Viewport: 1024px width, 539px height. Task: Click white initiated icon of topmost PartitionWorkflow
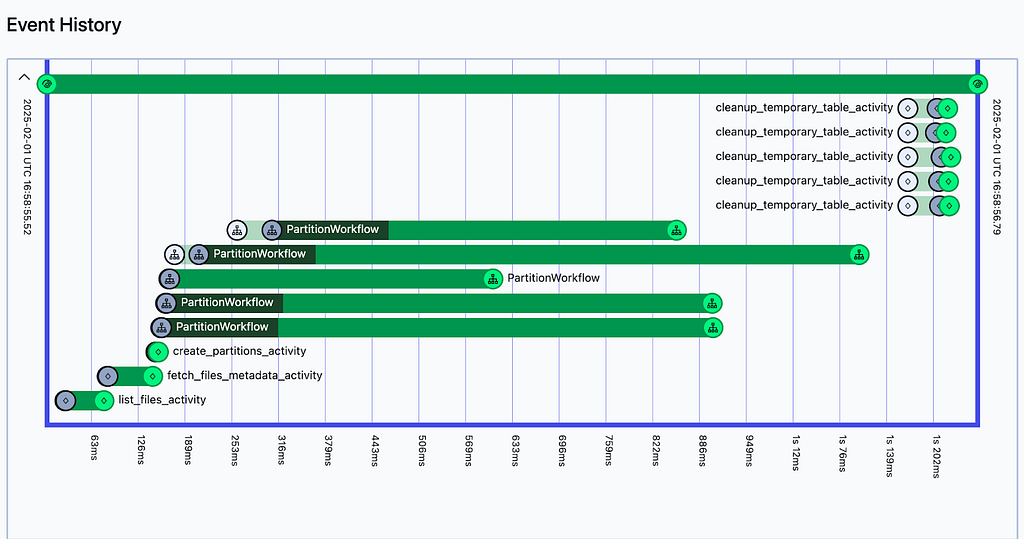tap(237, 231)
